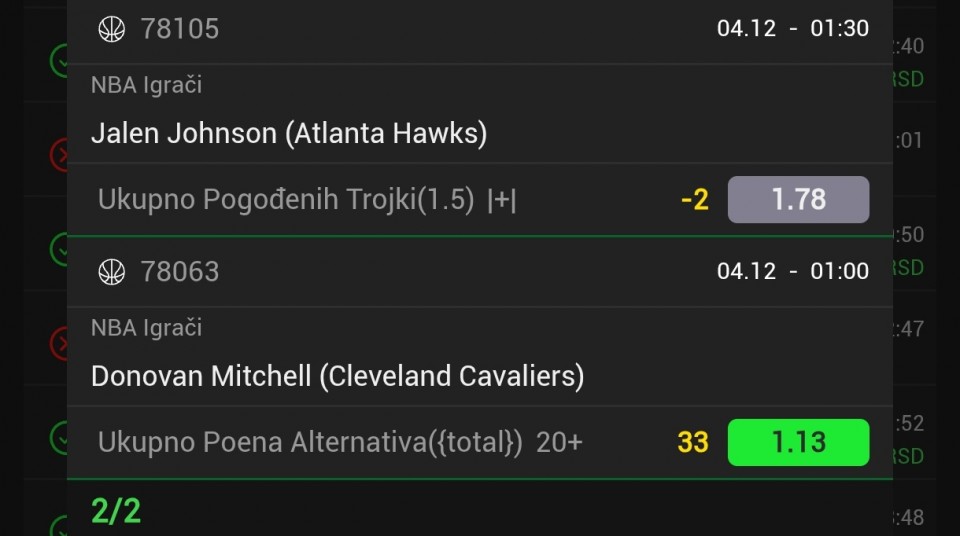Select Jalen Johnson (Atlanta Hawks) row
Viewport: 960px width, 536px height.
click(x=289, y=133)
